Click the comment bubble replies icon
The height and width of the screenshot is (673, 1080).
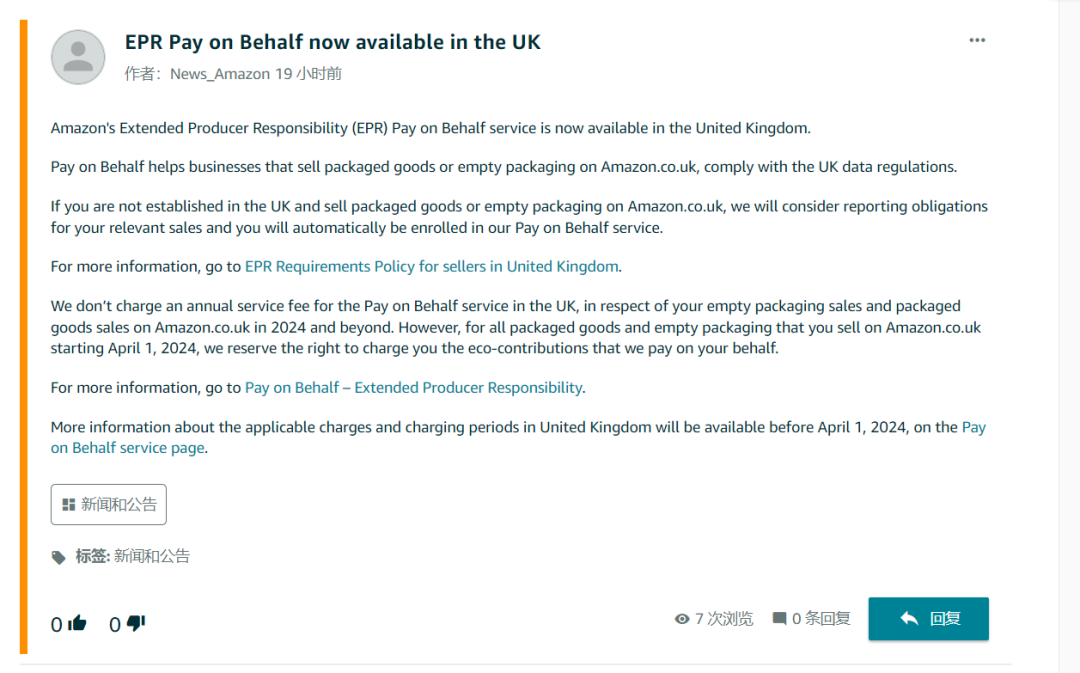pos(779,619)
